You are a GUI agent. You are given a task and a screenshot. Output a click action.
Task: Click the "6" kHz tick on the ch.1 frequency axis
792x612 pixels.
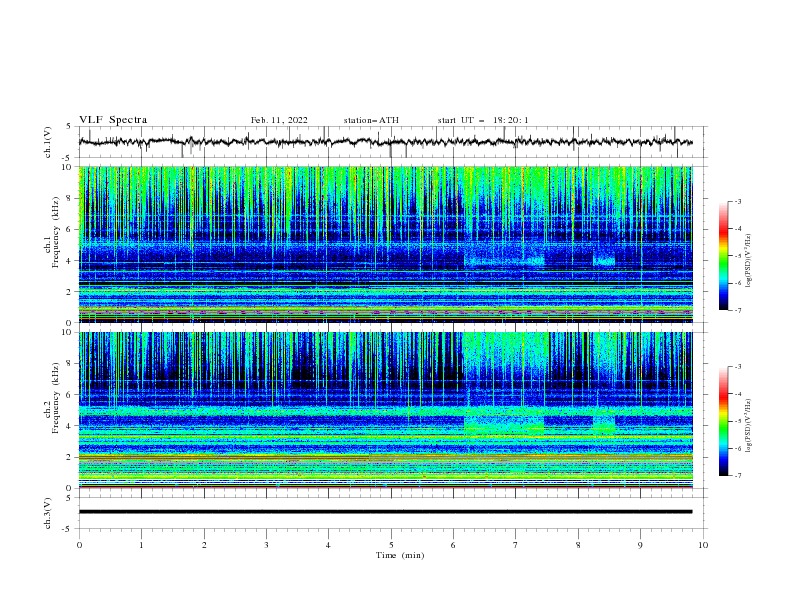69,229
